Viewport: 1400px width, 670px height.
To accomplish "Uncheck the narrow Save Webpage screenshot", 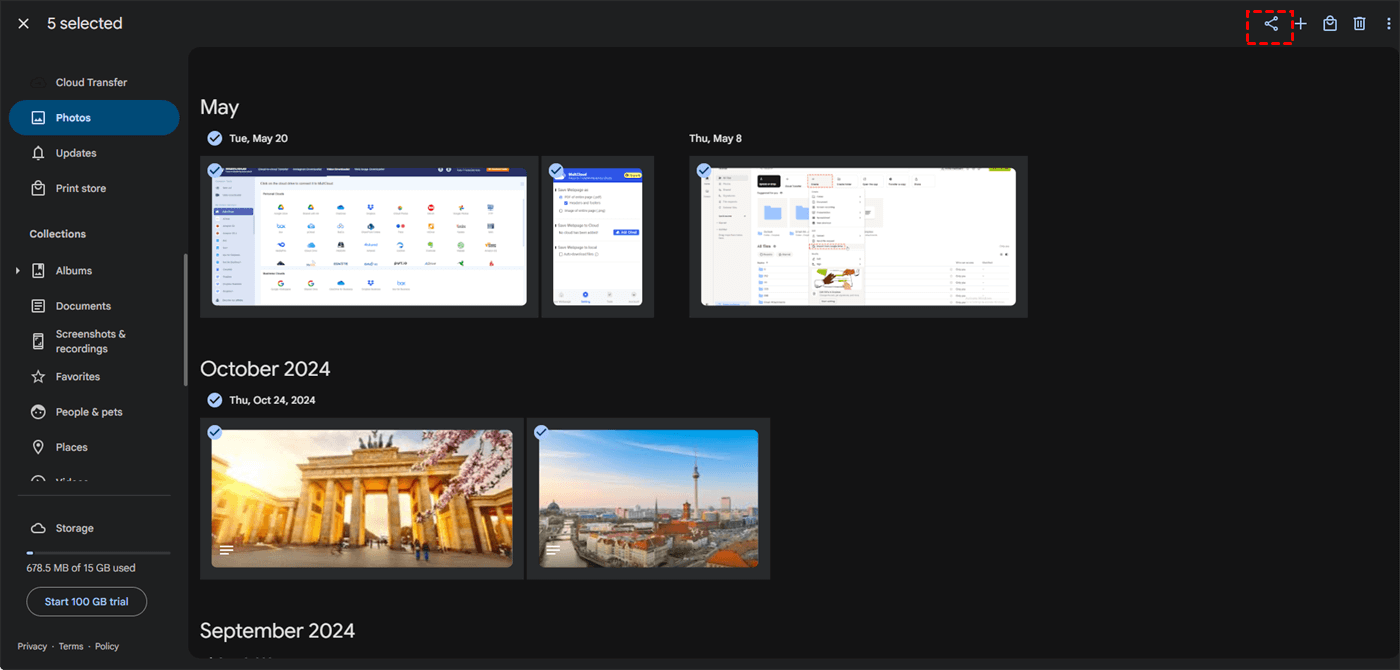I will (557, 171).
